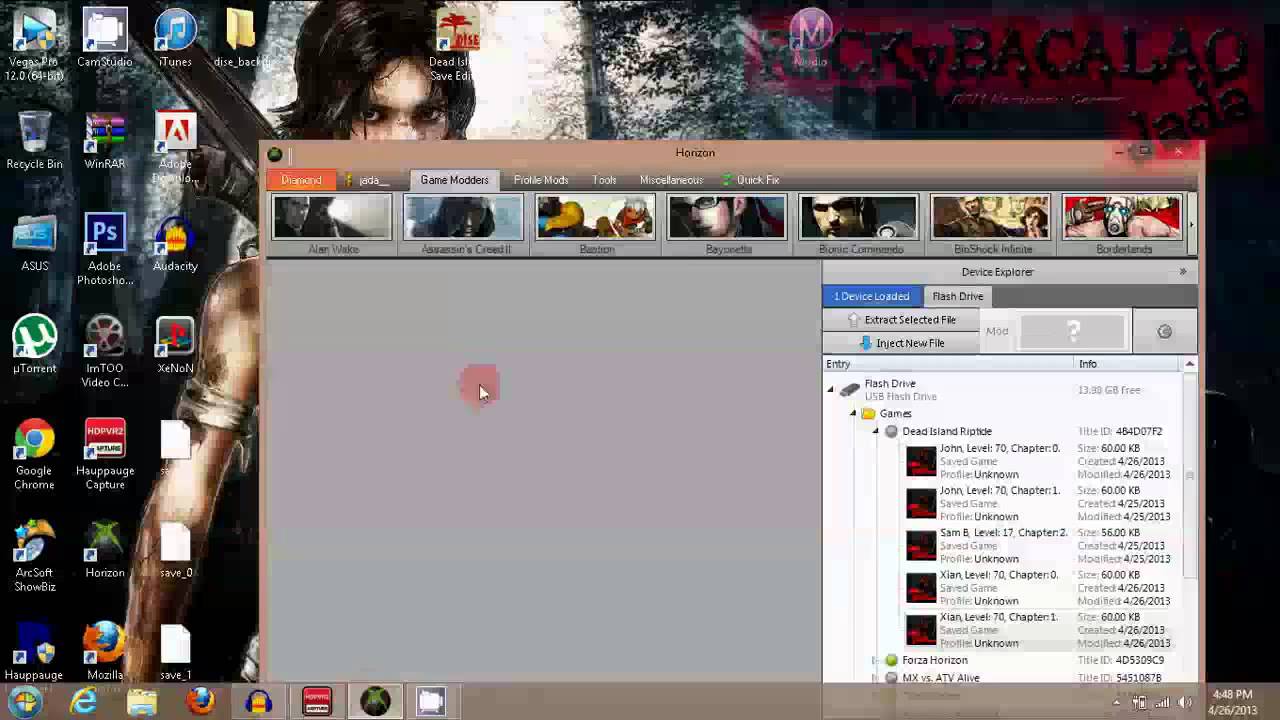Click the 13.38 GB Free text

click(1109, 390)
